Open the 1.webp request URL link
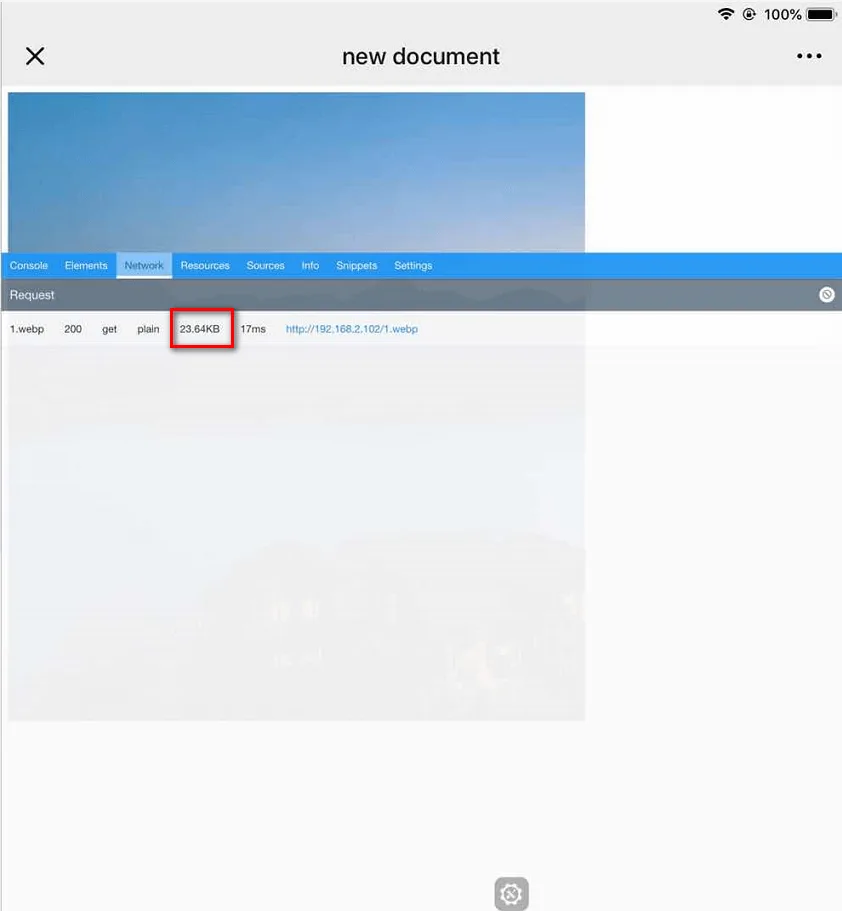The image size is (842, 911). 352,329
